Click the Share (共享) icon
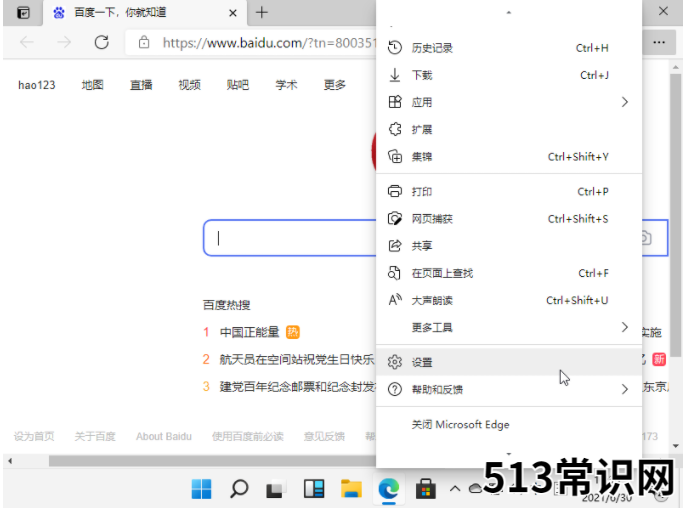 395,246
